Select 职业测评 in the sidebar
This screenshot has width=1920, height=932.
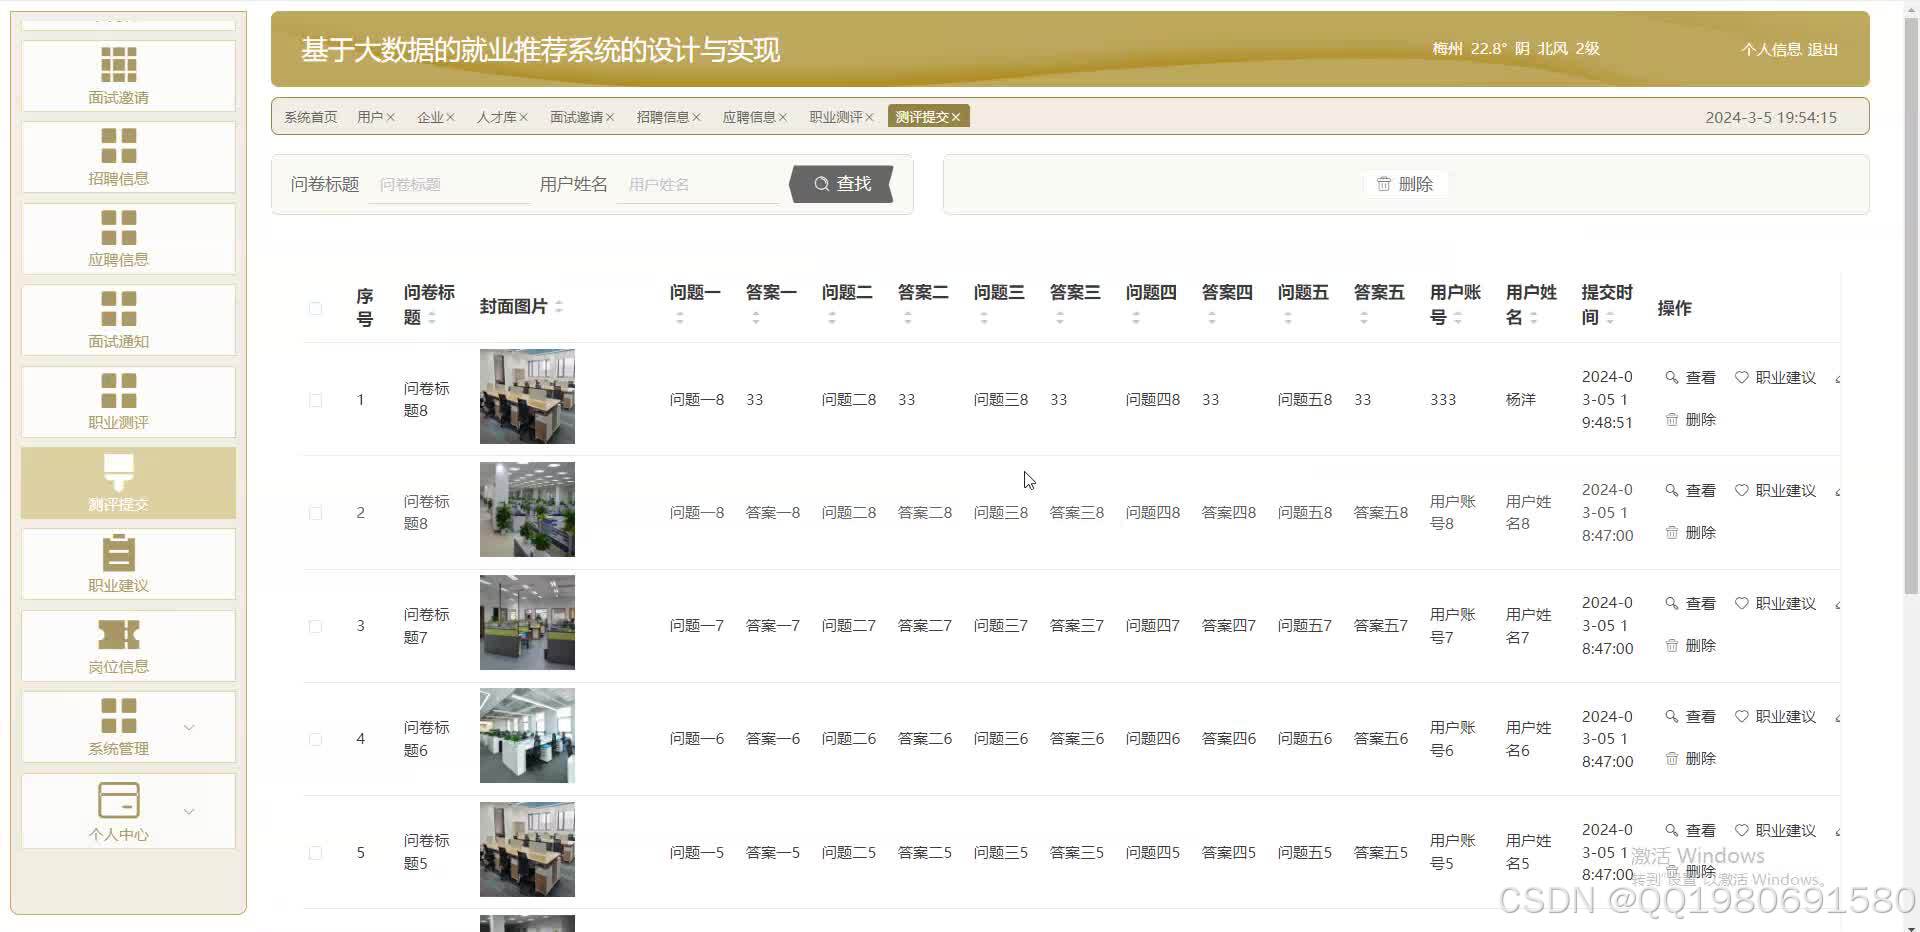click(x=119, y=401)
